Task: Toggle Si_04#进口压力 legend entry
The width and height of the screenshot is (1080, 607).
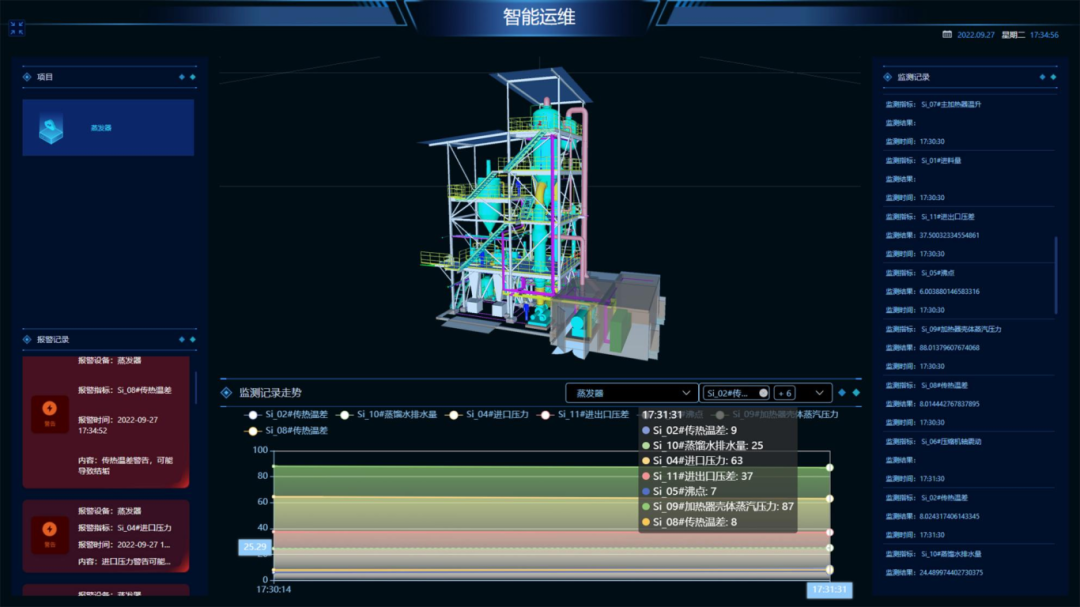Action: pos(487,414)
